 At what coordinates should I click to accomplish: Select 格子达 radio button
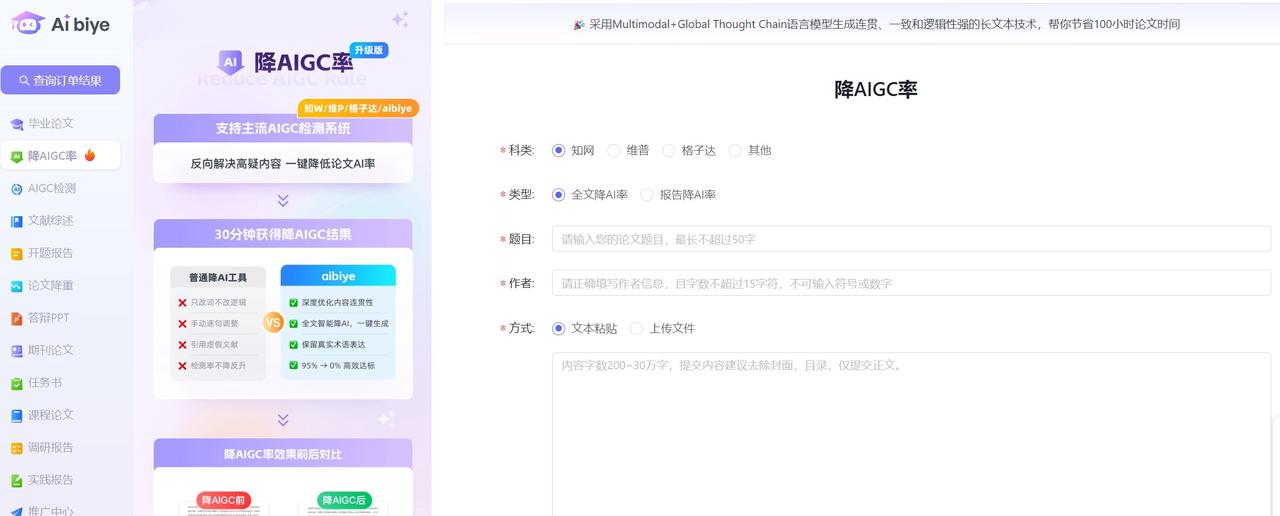tap(669, 150)
